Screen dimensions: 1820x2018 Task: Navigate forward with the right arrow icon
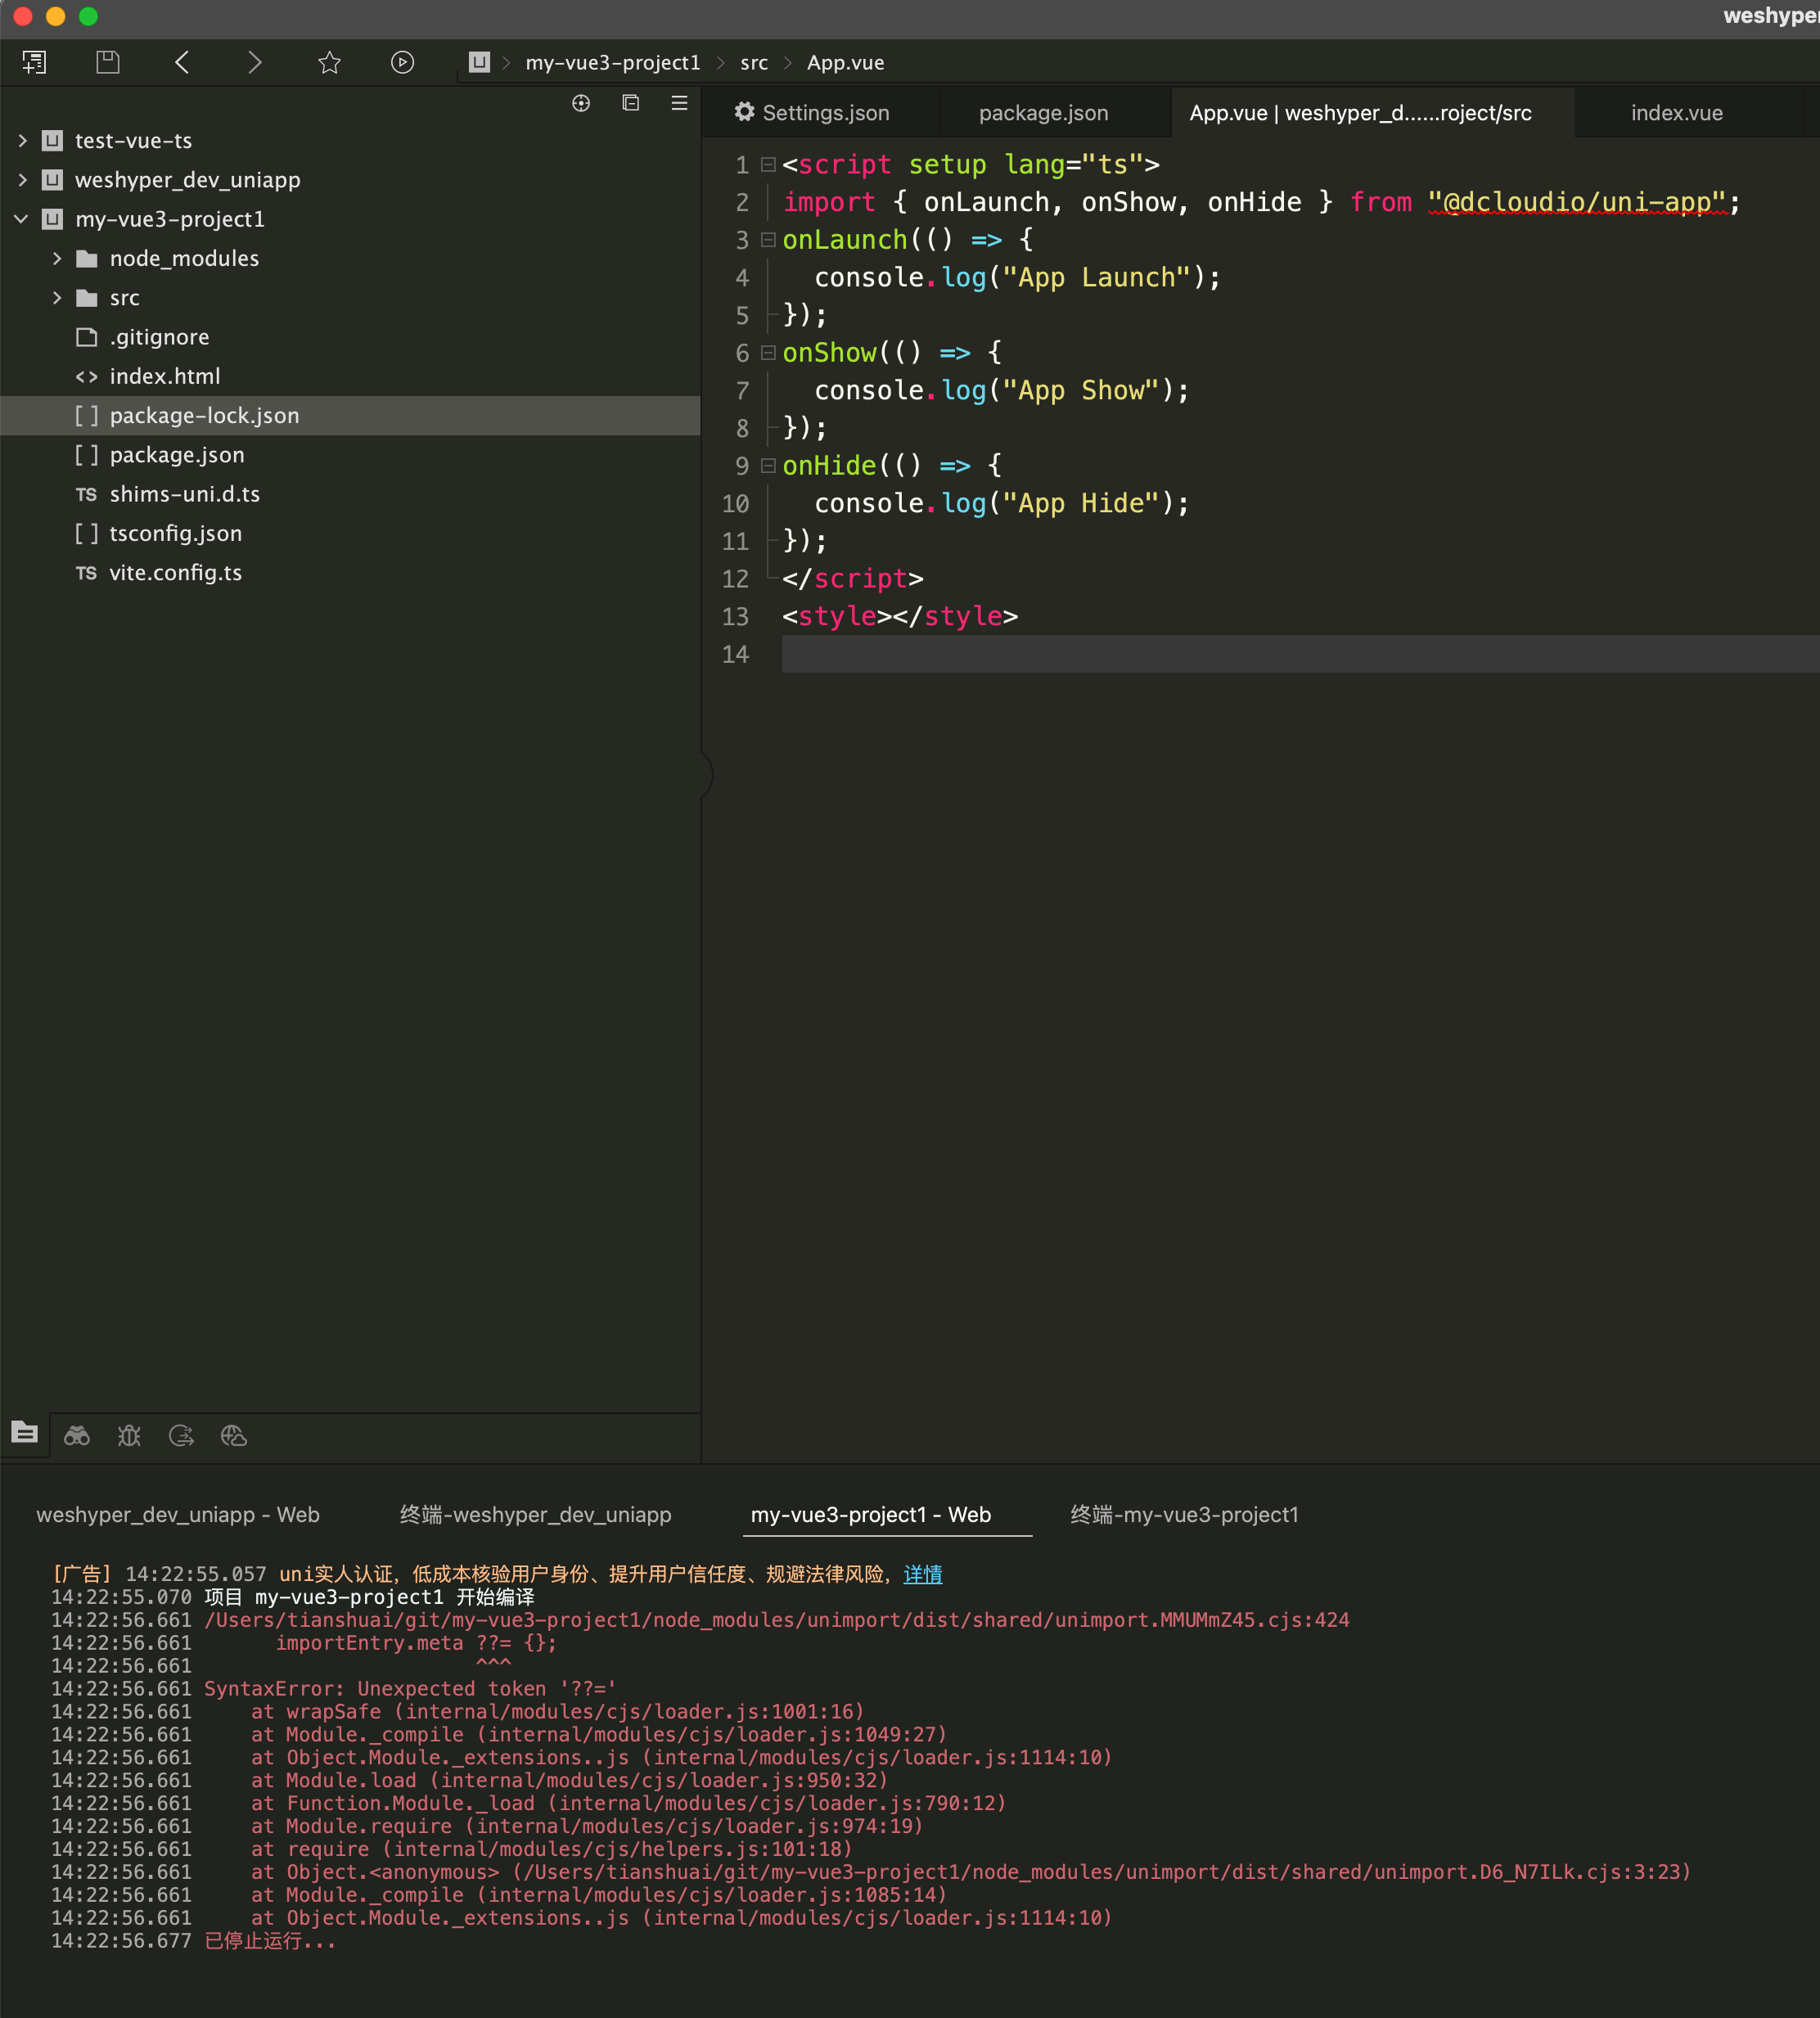tap(255, 62)
